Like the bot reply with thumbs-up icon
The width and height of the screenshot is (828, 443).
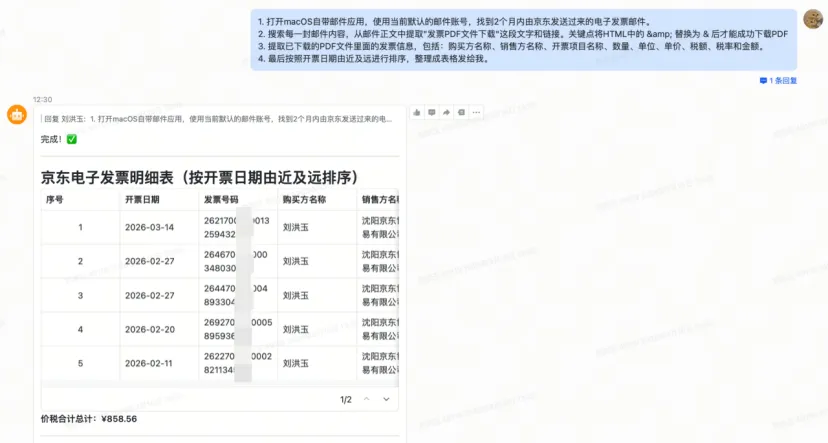point(417,112)
